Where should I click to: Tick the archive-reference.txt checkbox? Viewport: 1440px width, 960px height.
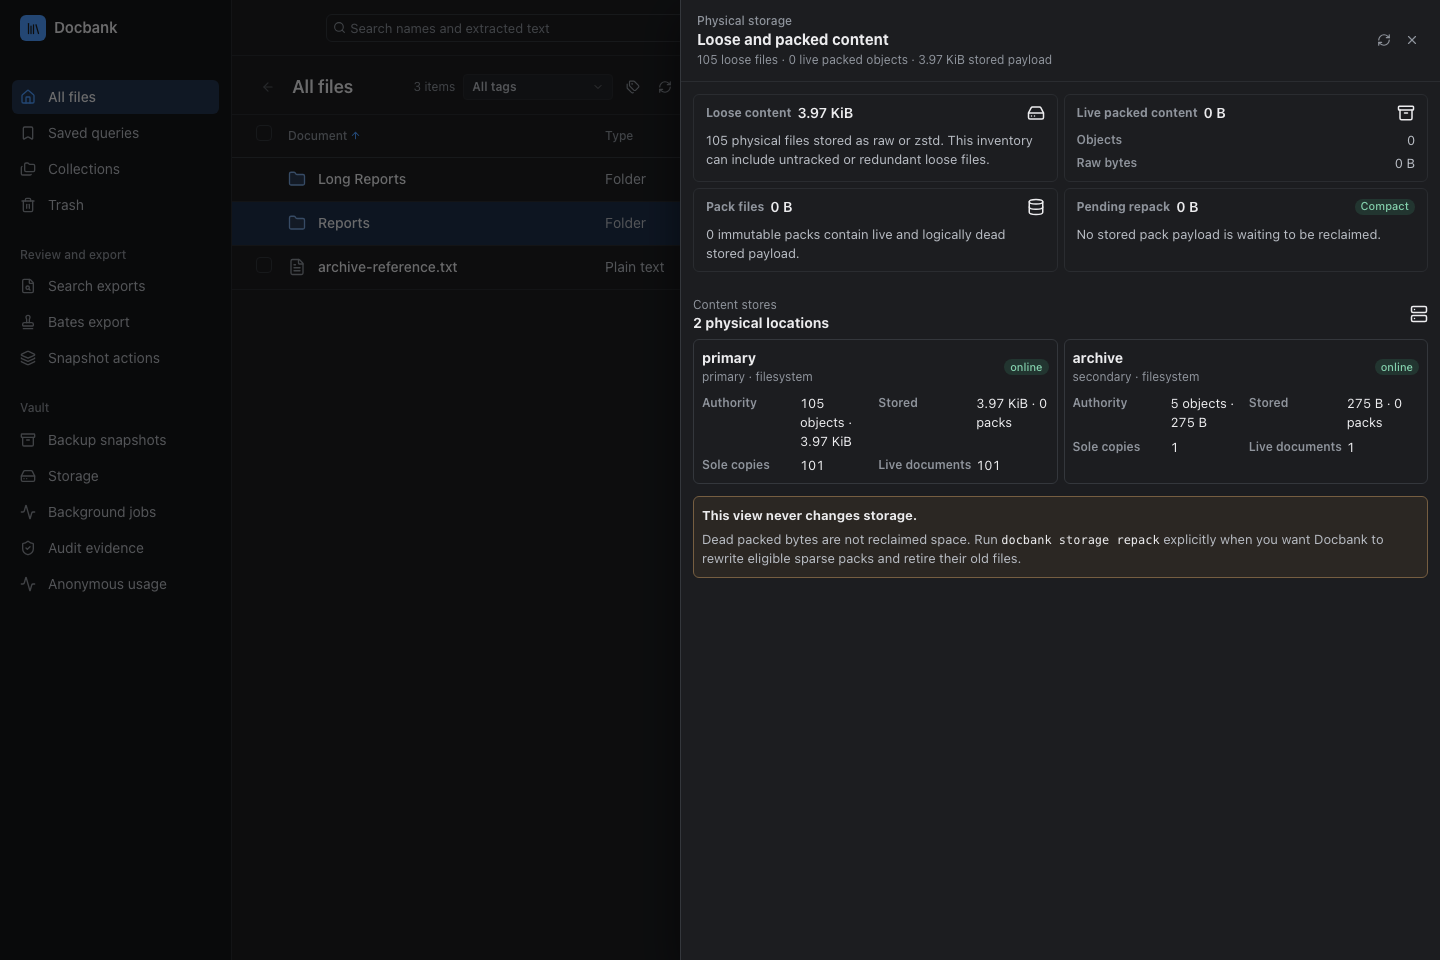click(x=264, y=265)
